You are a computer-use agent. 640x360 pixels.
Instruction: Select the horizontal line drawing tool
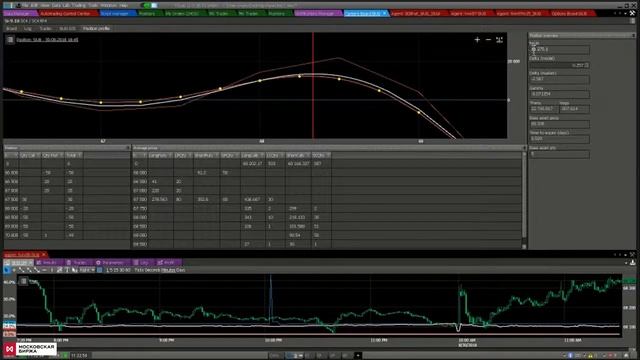coord(44,270)
